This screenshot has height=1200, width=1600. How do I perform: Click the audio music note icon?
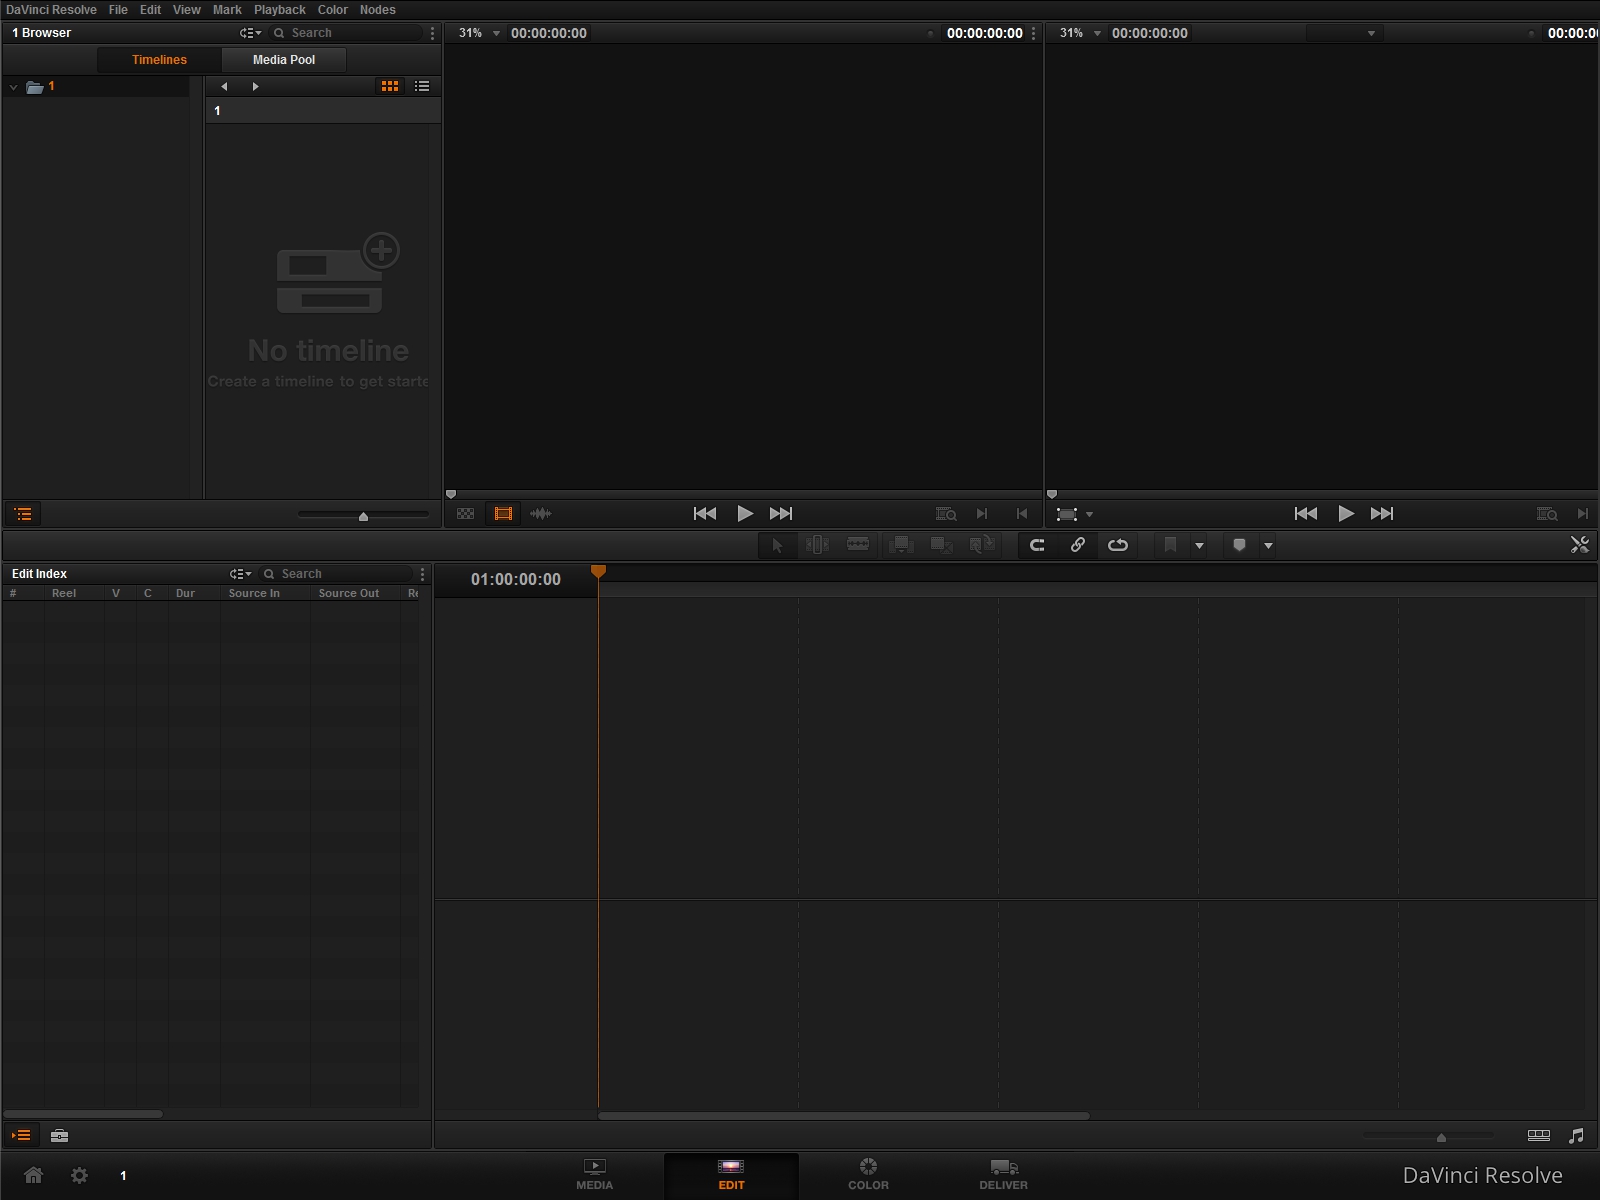[1576, 1135]
